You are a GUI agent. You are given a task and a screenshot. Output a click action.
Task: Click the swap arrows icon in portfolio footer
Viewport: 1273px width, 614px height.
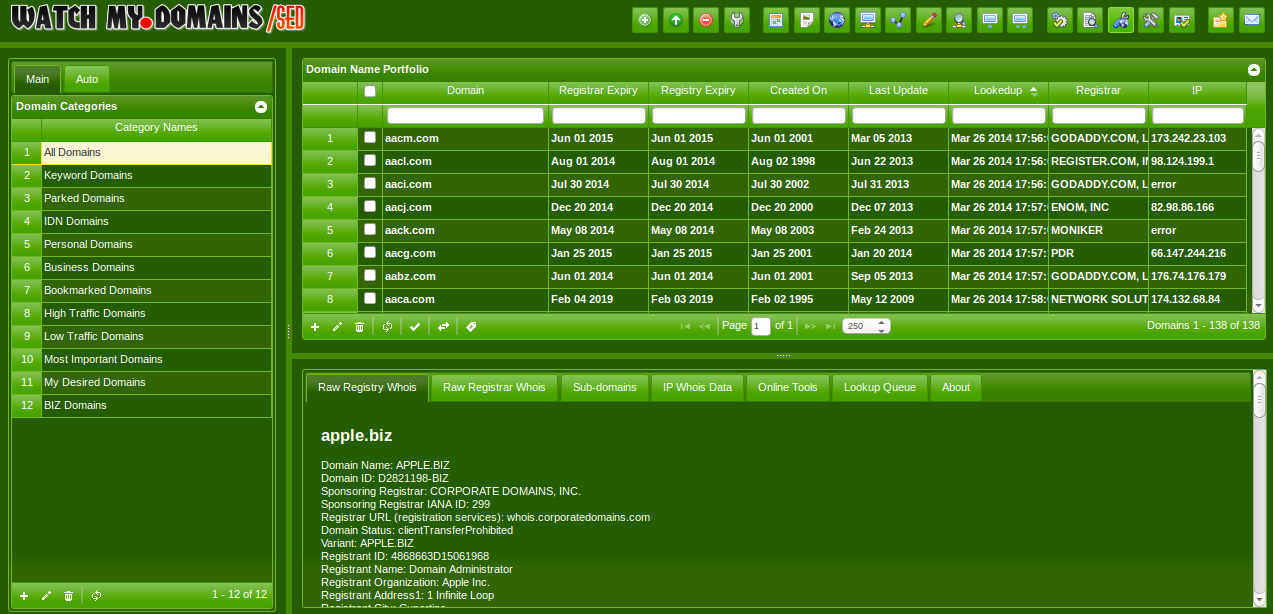443,326
